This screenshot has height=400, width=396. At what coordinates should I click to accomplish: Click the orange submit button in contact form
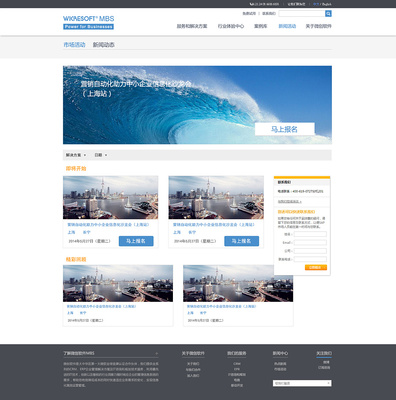tap(316, 267)
